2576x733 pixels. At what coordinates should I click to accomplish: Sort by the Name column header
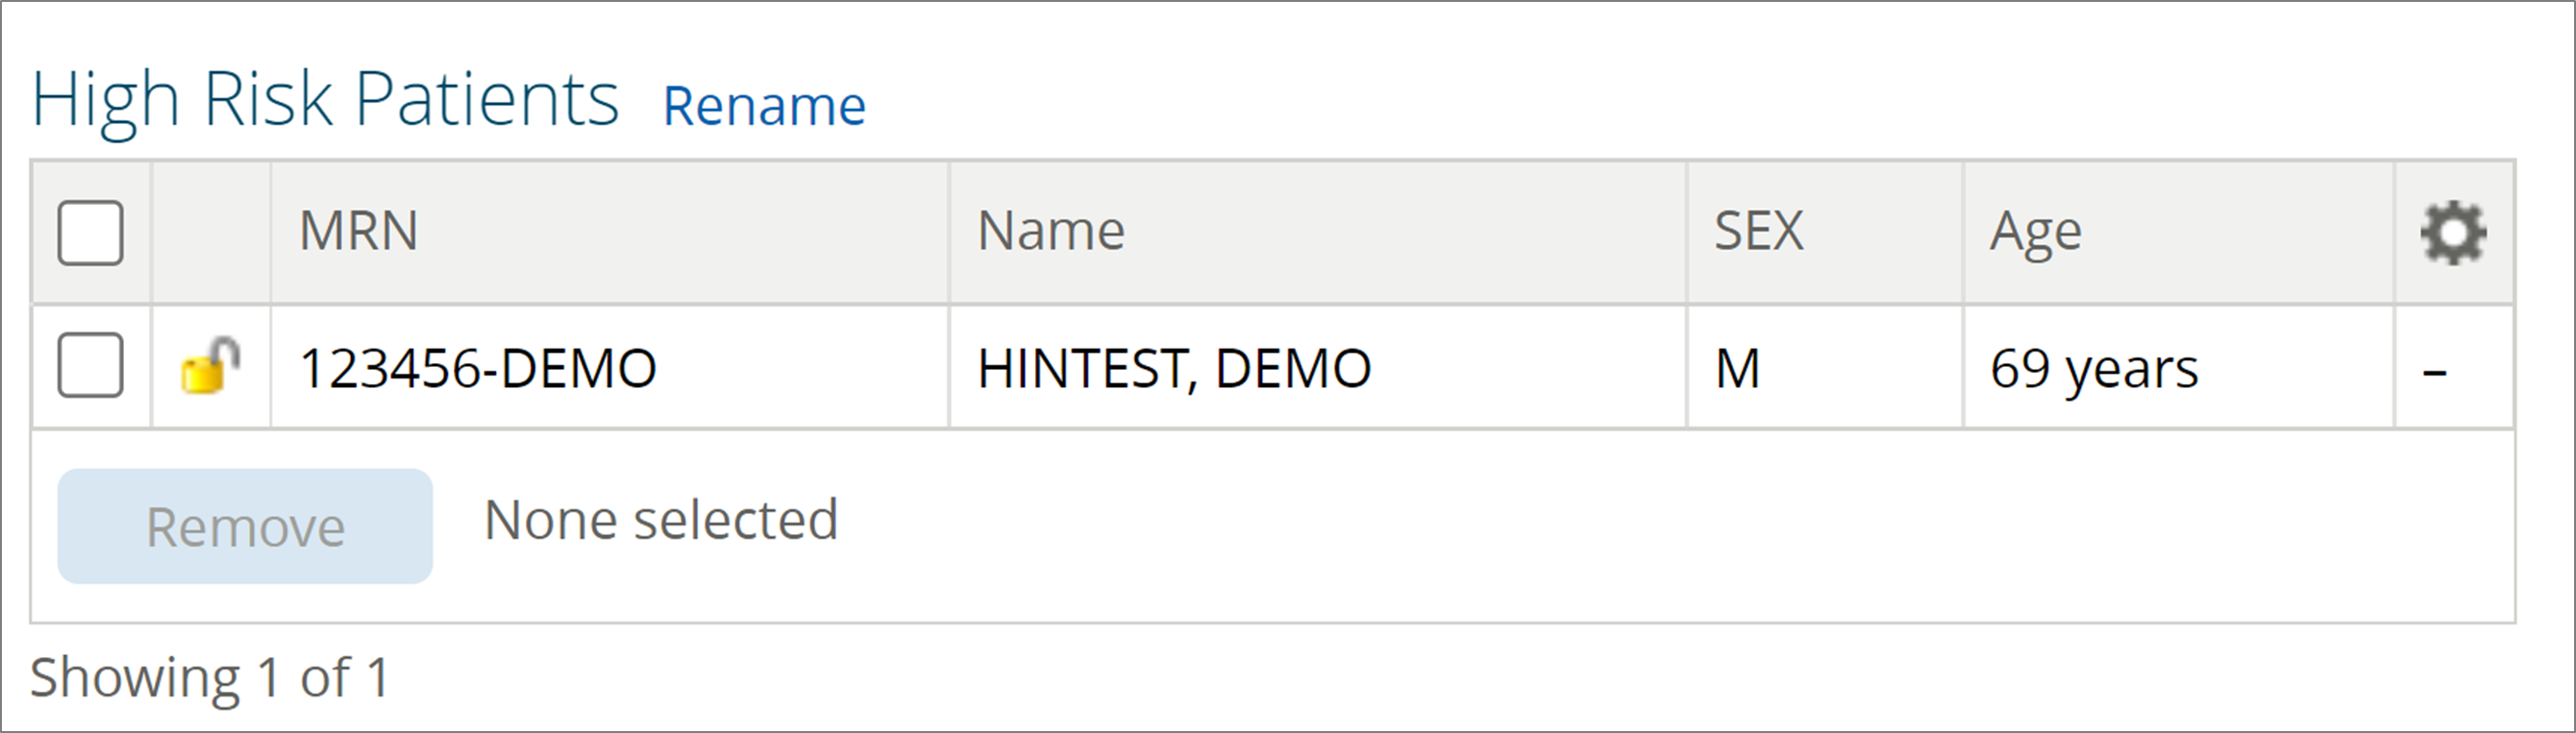pyautogui.click(x=1050, y=232)
